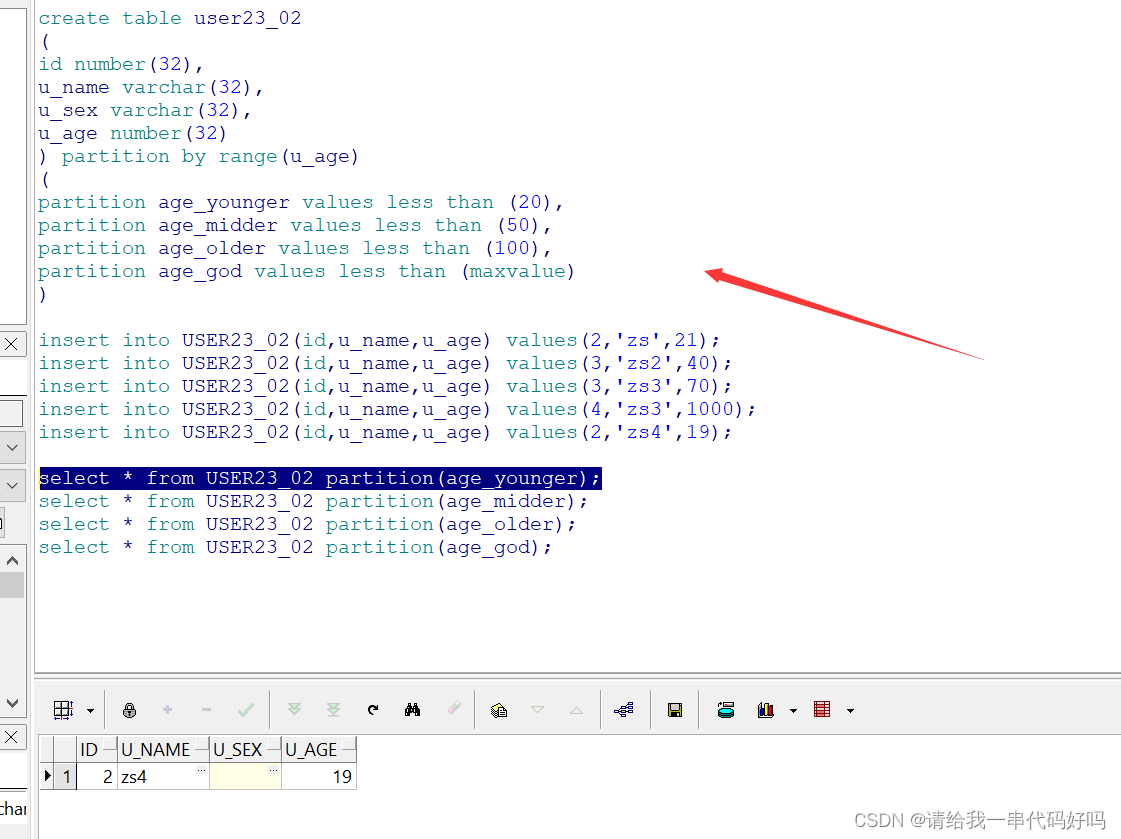Click the previous query down-triangle icon
1121x839 pixels.
(x=538, y=710)
